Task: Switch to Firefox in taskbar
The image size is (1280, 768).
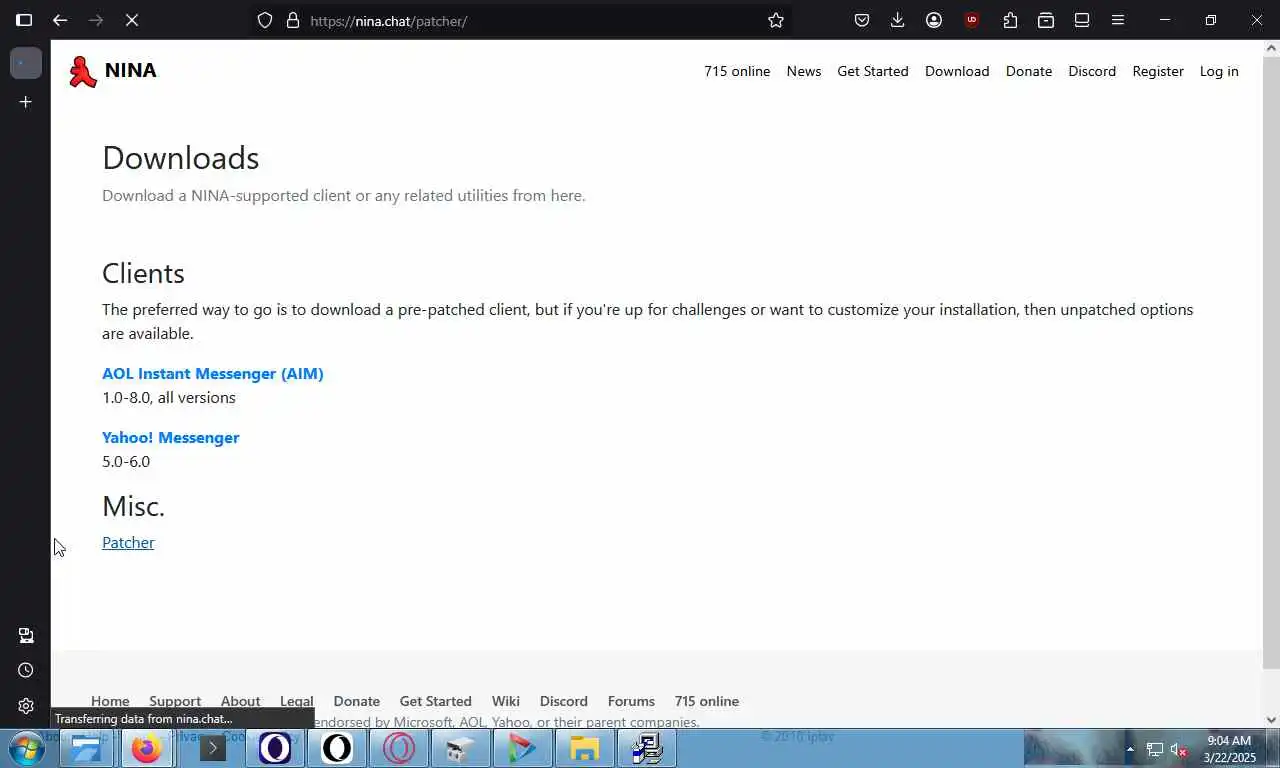Action: click(x=147, y=748)
